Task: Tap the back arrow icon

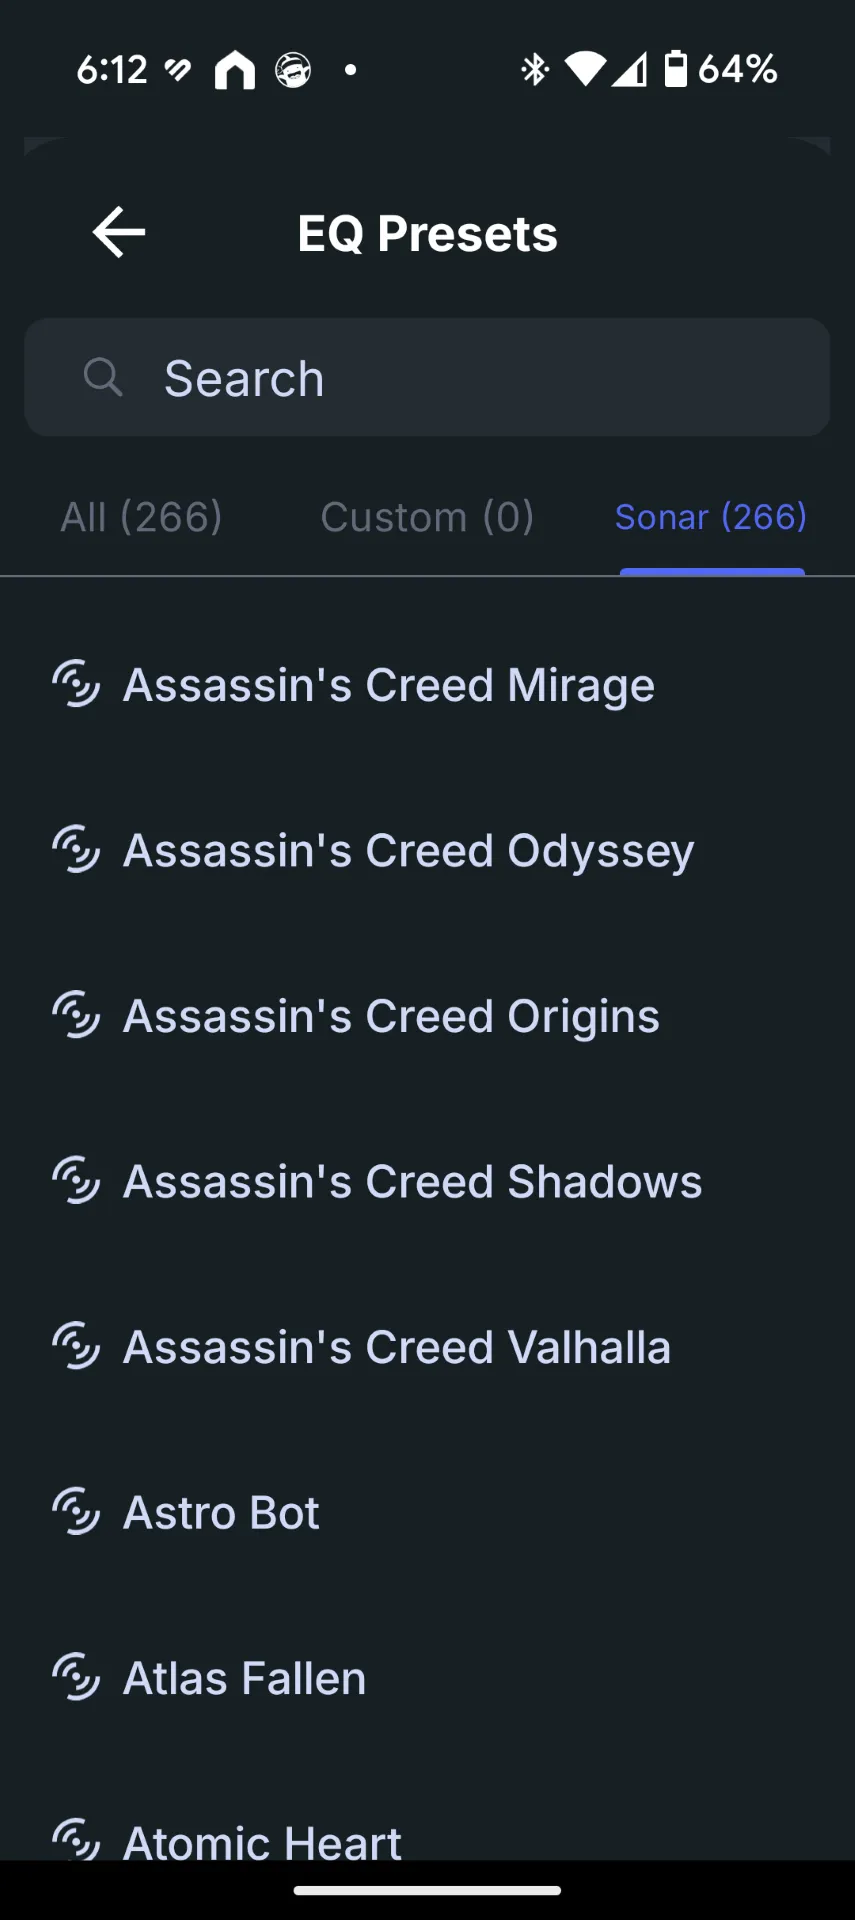Action: coord(119,232)
